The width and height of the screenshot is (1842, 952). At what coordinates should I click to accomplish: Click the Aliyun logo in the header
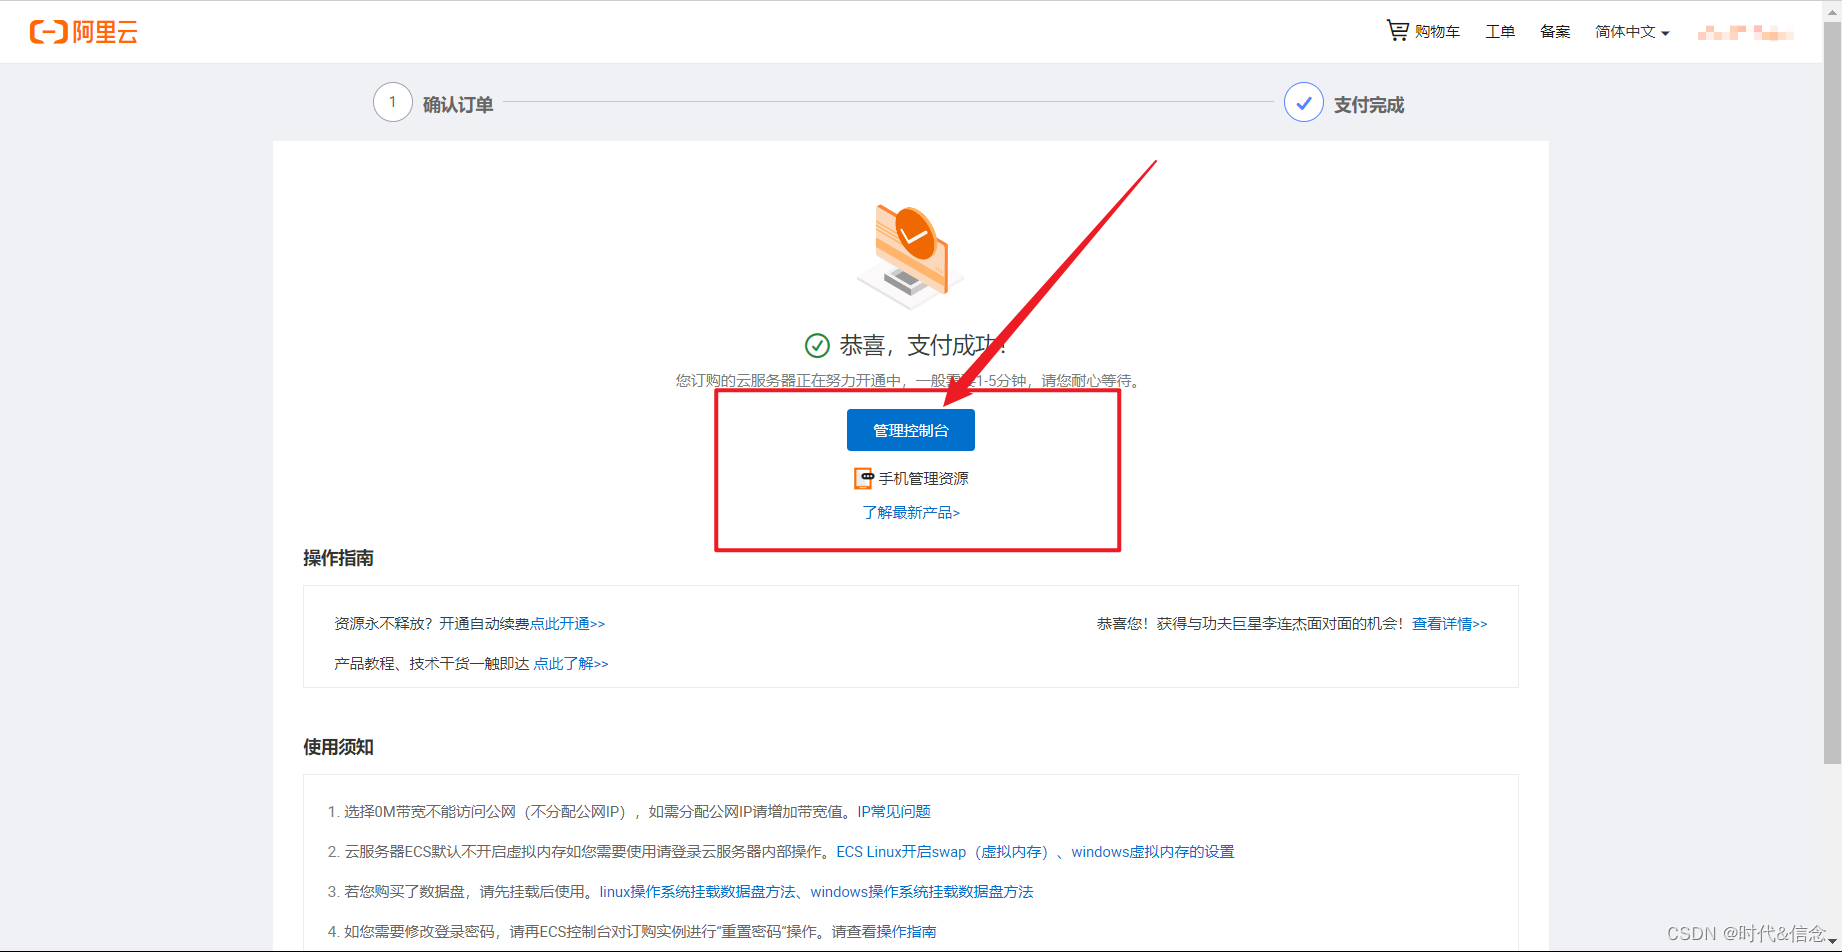pyautogui.click(x=84, y=32)
